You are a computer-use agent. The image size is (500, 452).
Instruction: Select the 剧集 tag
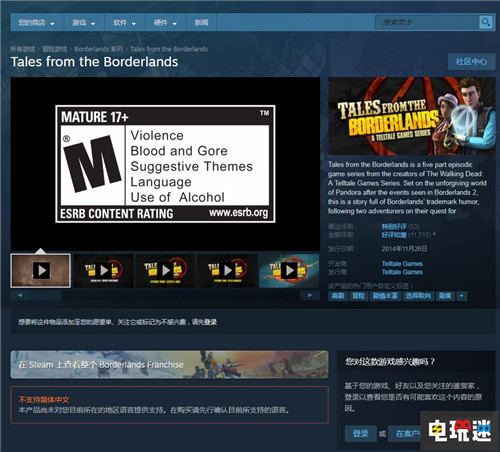[445, 296]
